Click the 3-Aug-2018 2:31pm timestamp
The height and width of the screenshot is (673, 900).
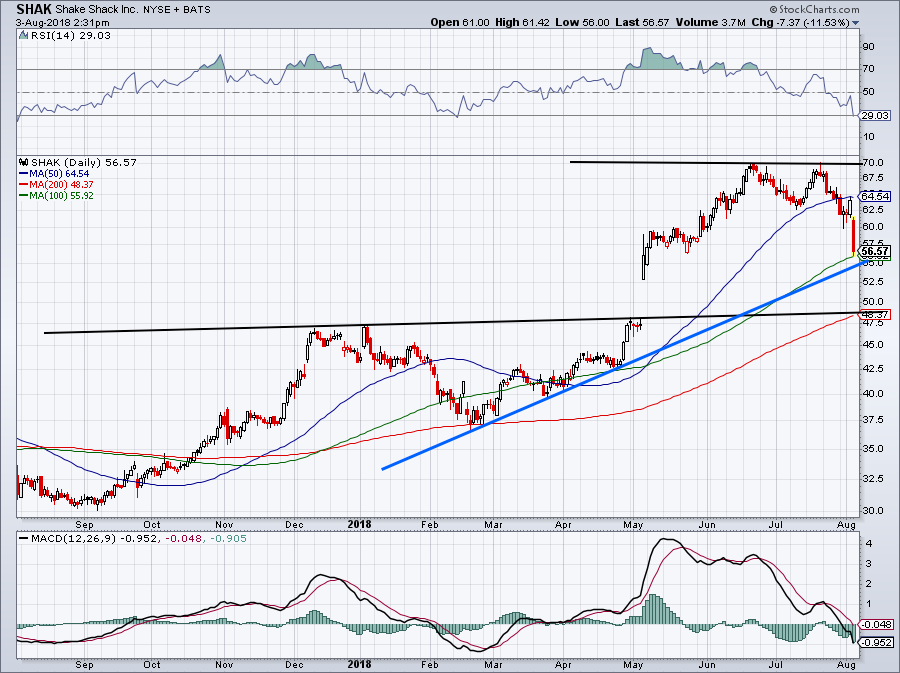[x=63, y=23]
